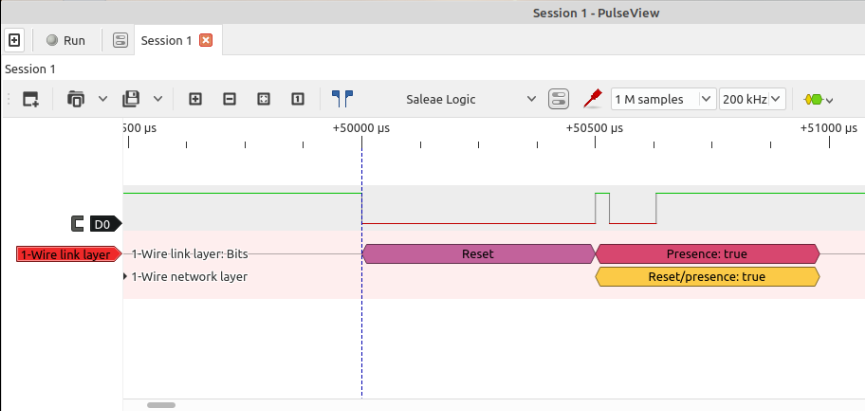The image size is (865, 411).
Task: Click the save file icon
Action: (x=131, y=99)
